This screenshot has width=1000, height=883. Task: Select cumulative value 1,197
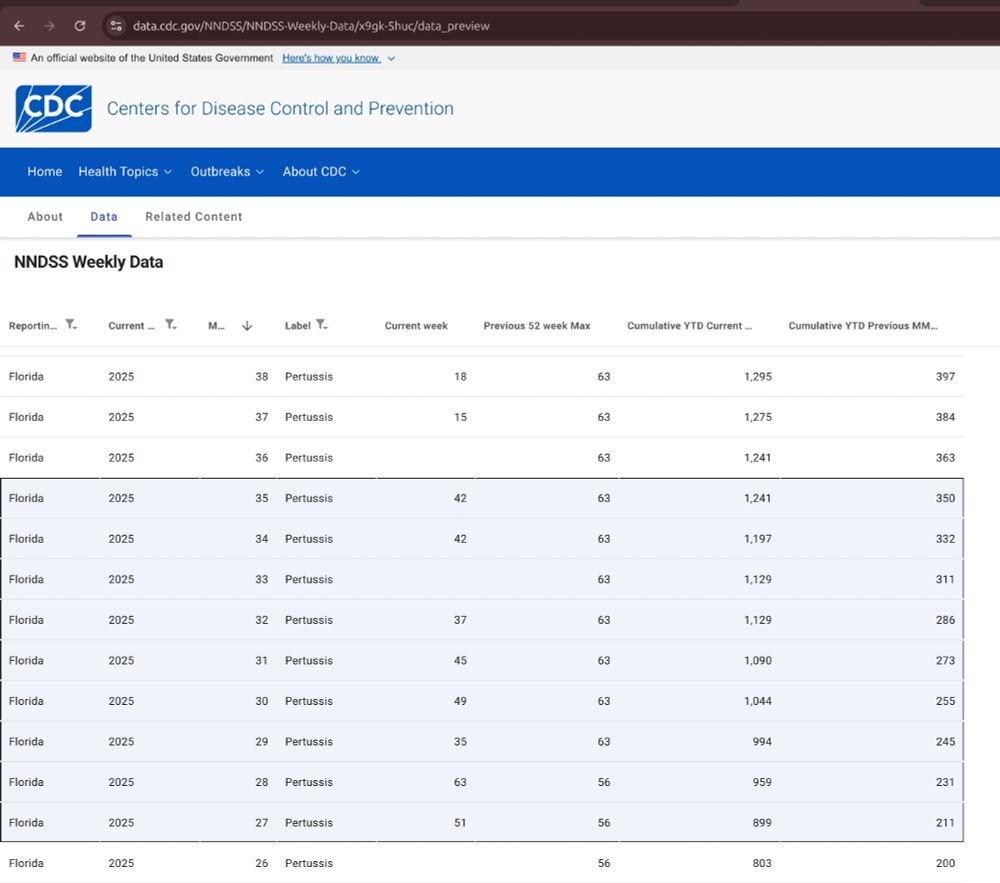pyautogui.click(x=758, y=539)
